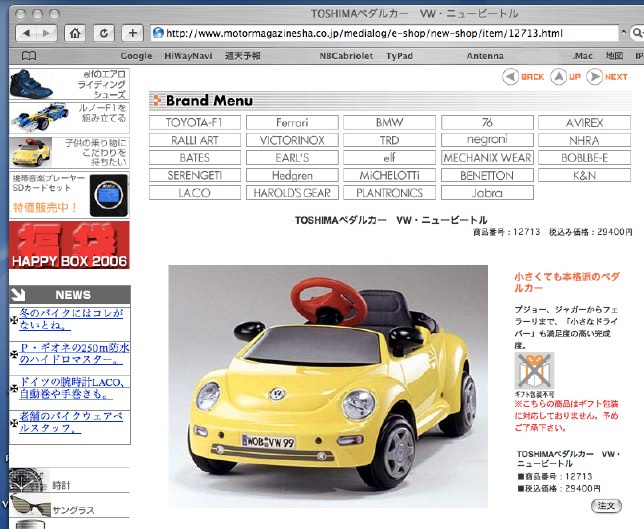
Task: Select the EARL'S brand
Action: pos(292,158)
